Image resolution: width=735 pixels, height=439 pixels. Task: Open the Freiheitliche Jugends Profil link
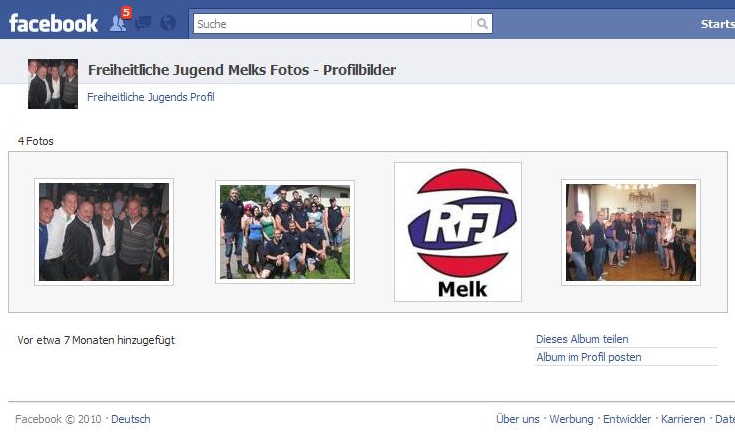click(151, 97)
